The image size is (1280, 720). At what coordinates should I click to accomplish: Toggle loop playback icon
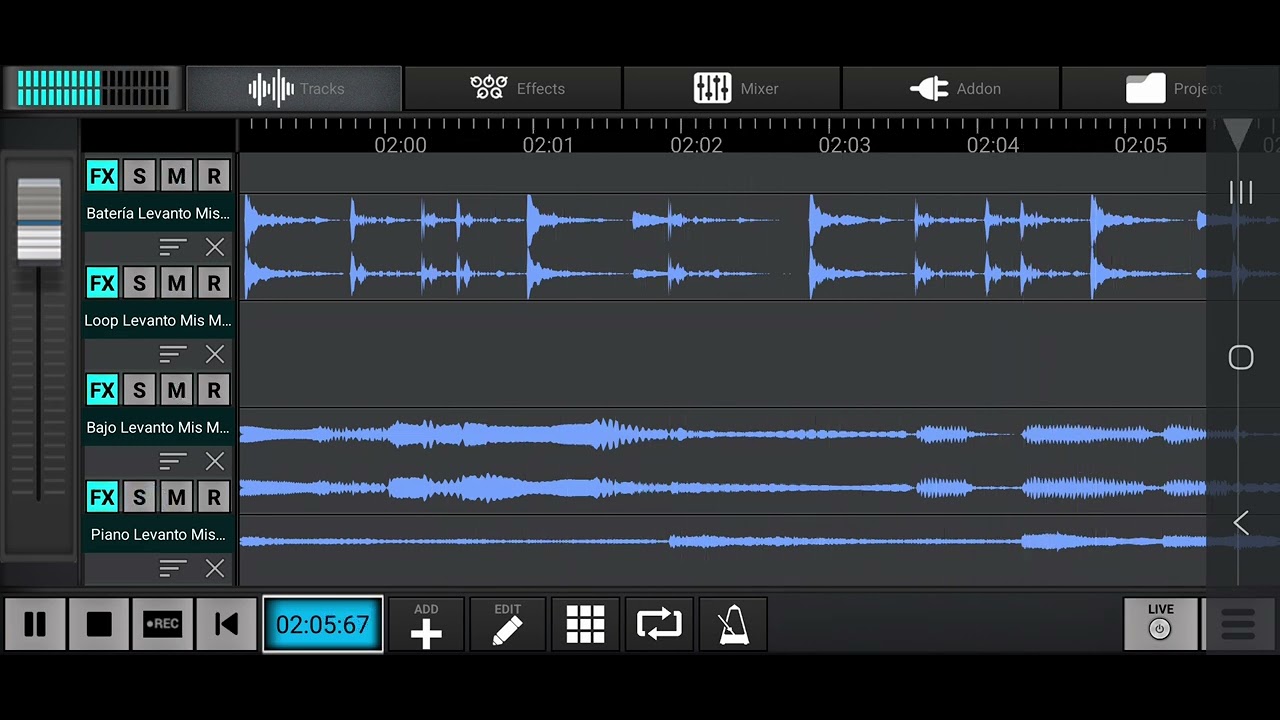(659, 625)
